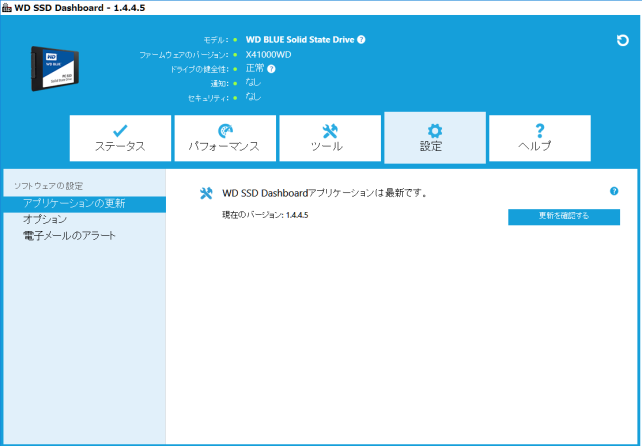The width and height of the screenshot is (642, 446).
Task: Select the 設定 tab
Action: pyautogui.click(x=435, y=138)
